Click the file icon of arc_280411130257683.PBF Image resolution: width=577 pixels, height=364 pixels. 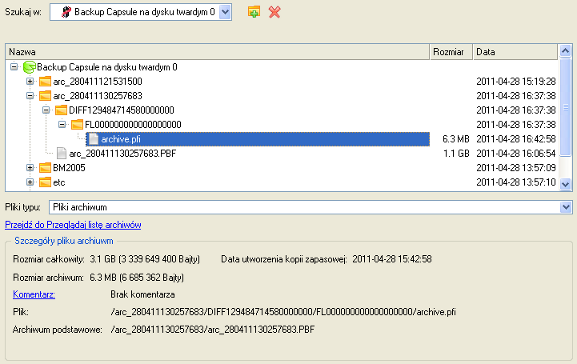62,153
